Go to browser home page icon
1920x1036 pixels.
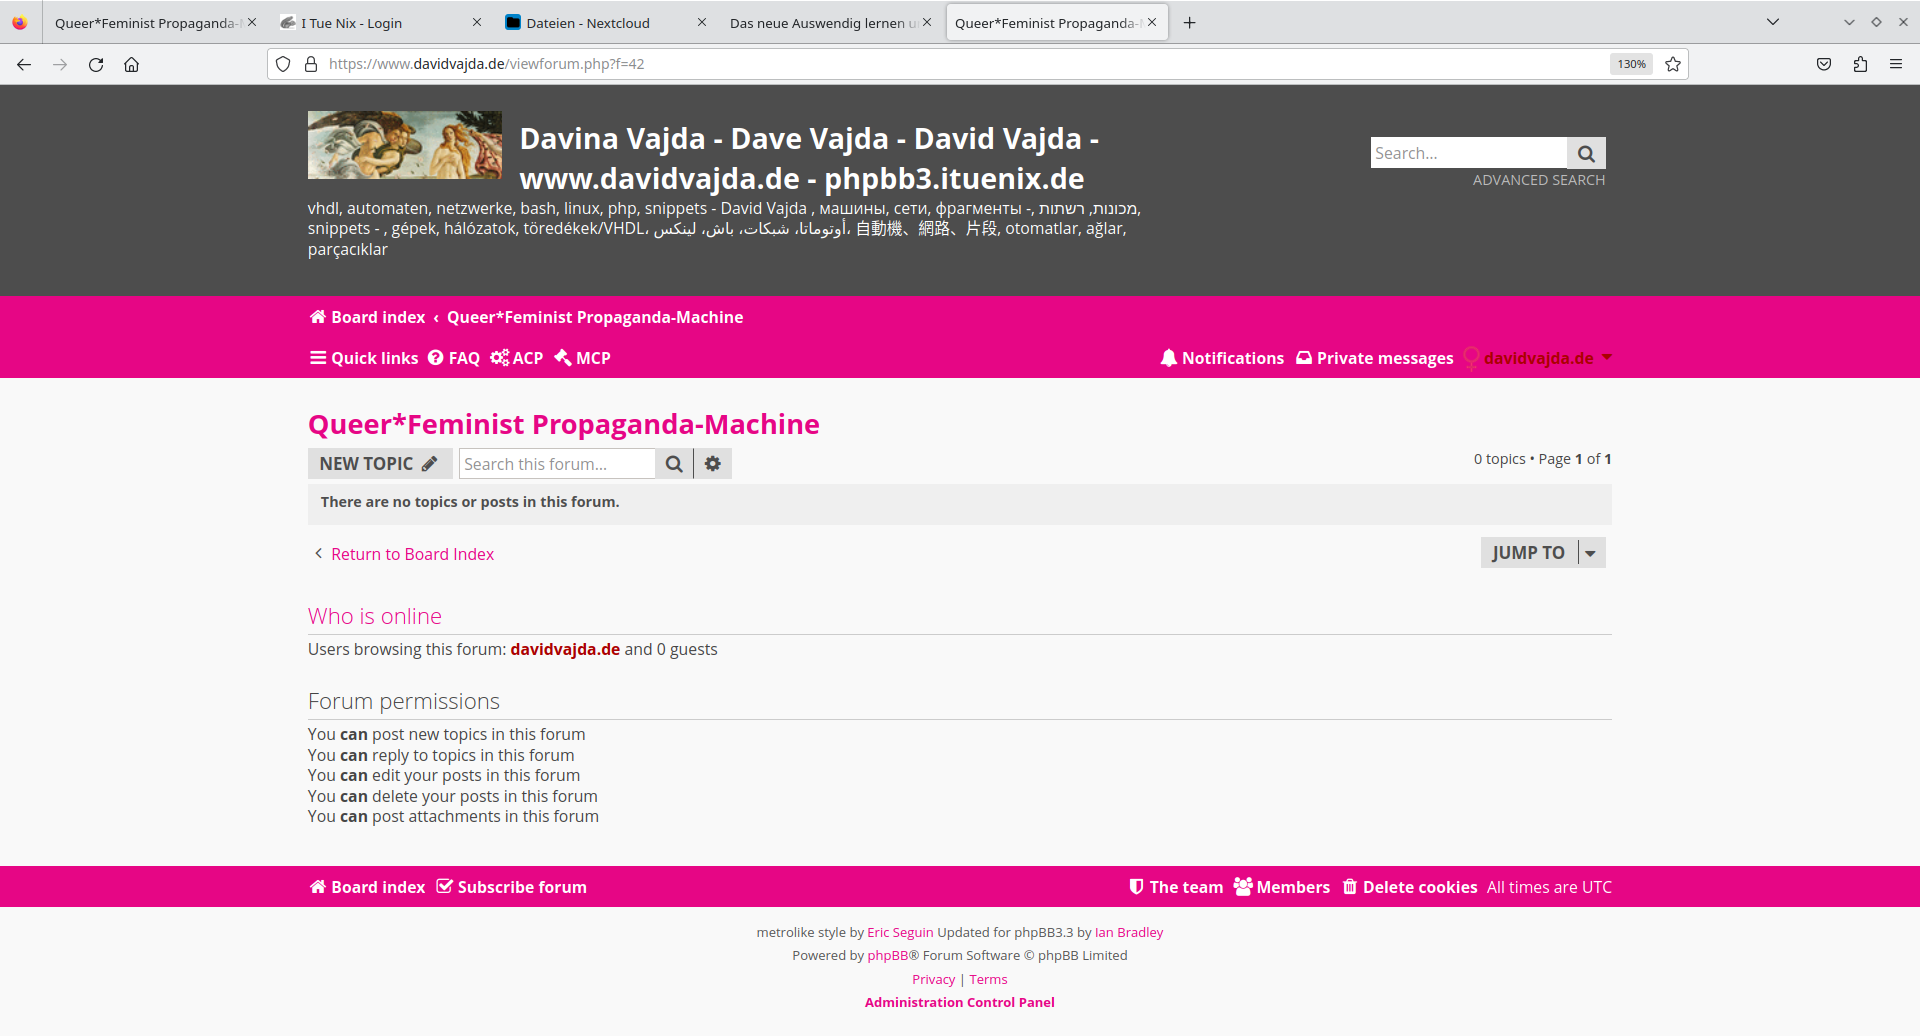click(x=131, y=64)
